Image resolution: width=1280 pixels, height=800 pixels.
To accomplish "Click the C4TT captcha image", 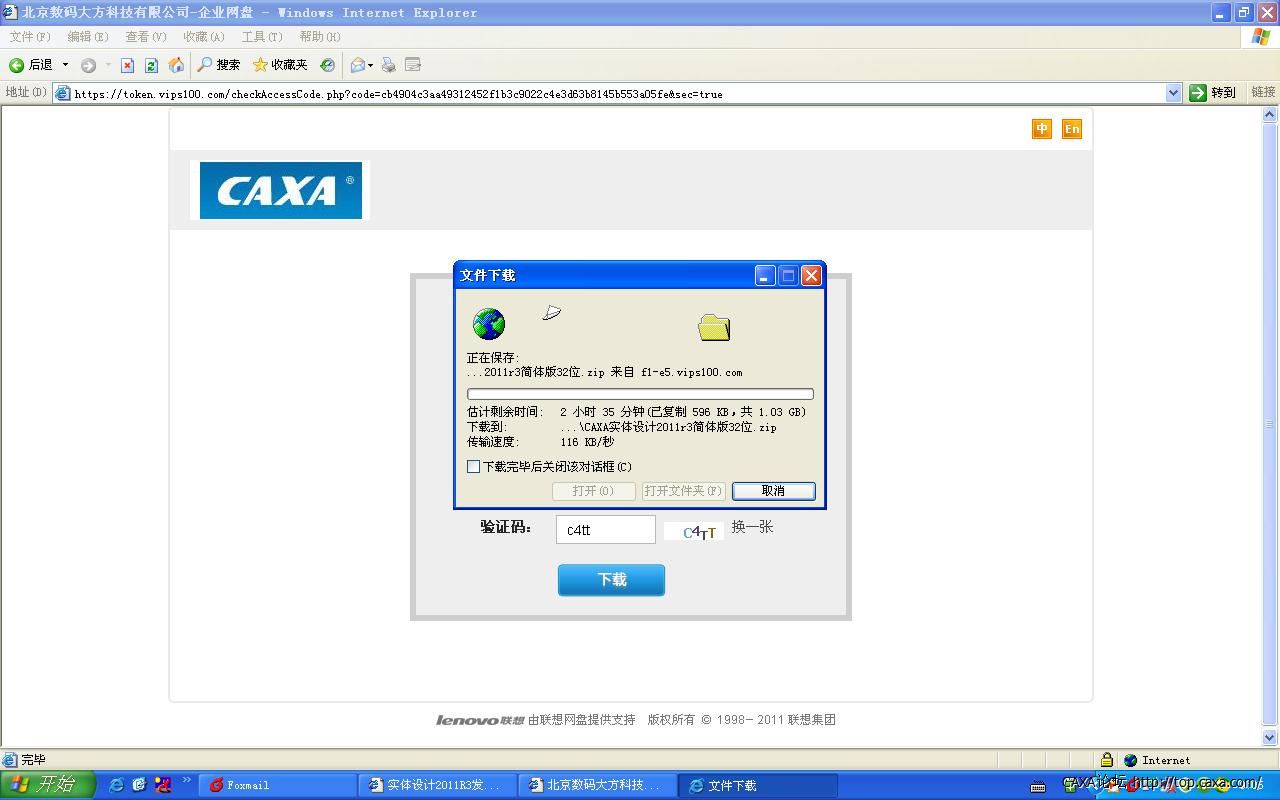I will pos(694,532).
